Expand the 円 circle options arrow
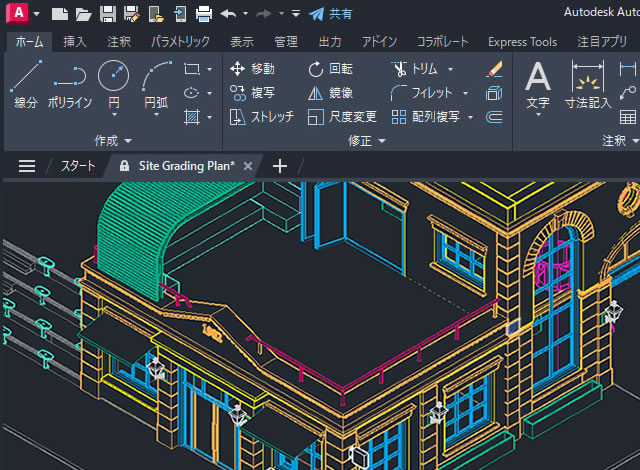 pos(114,115)
